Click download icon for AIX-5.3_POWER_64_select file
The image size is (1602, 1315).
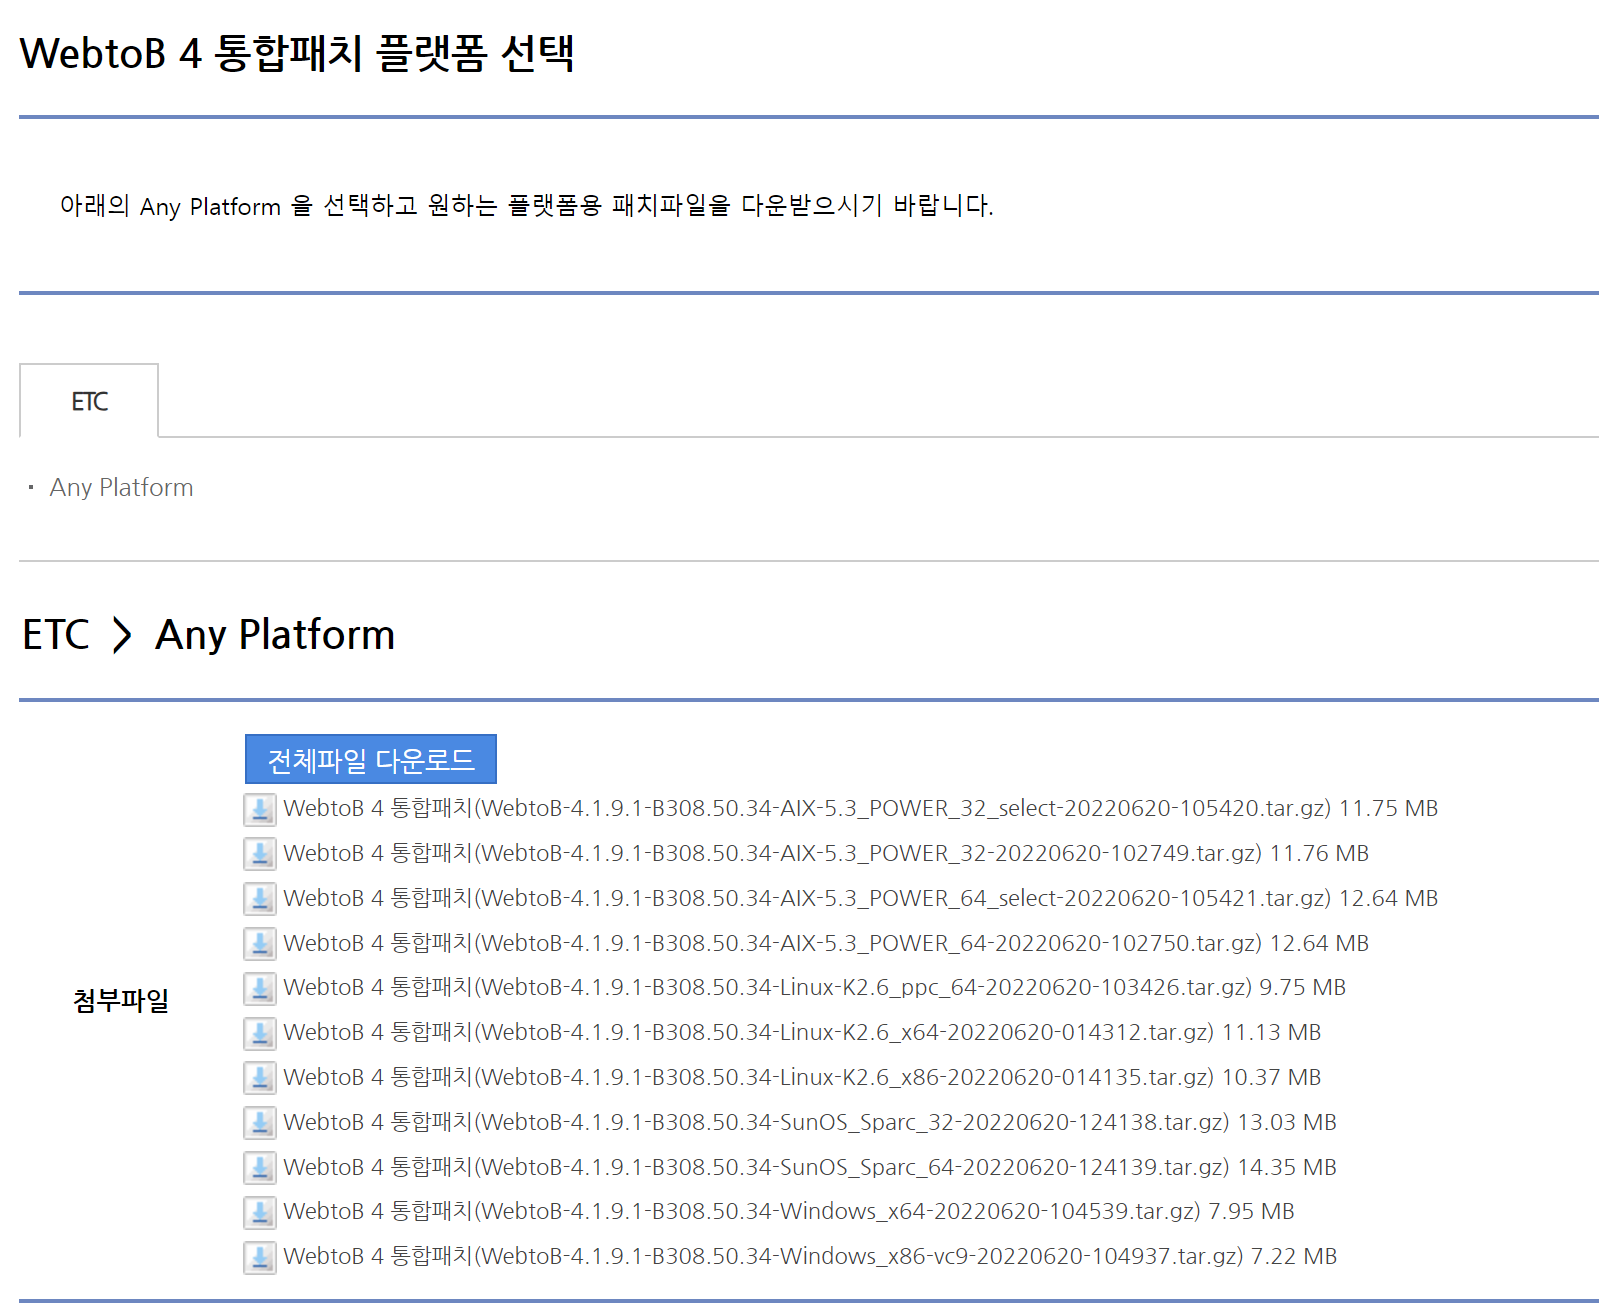point(260,899)
